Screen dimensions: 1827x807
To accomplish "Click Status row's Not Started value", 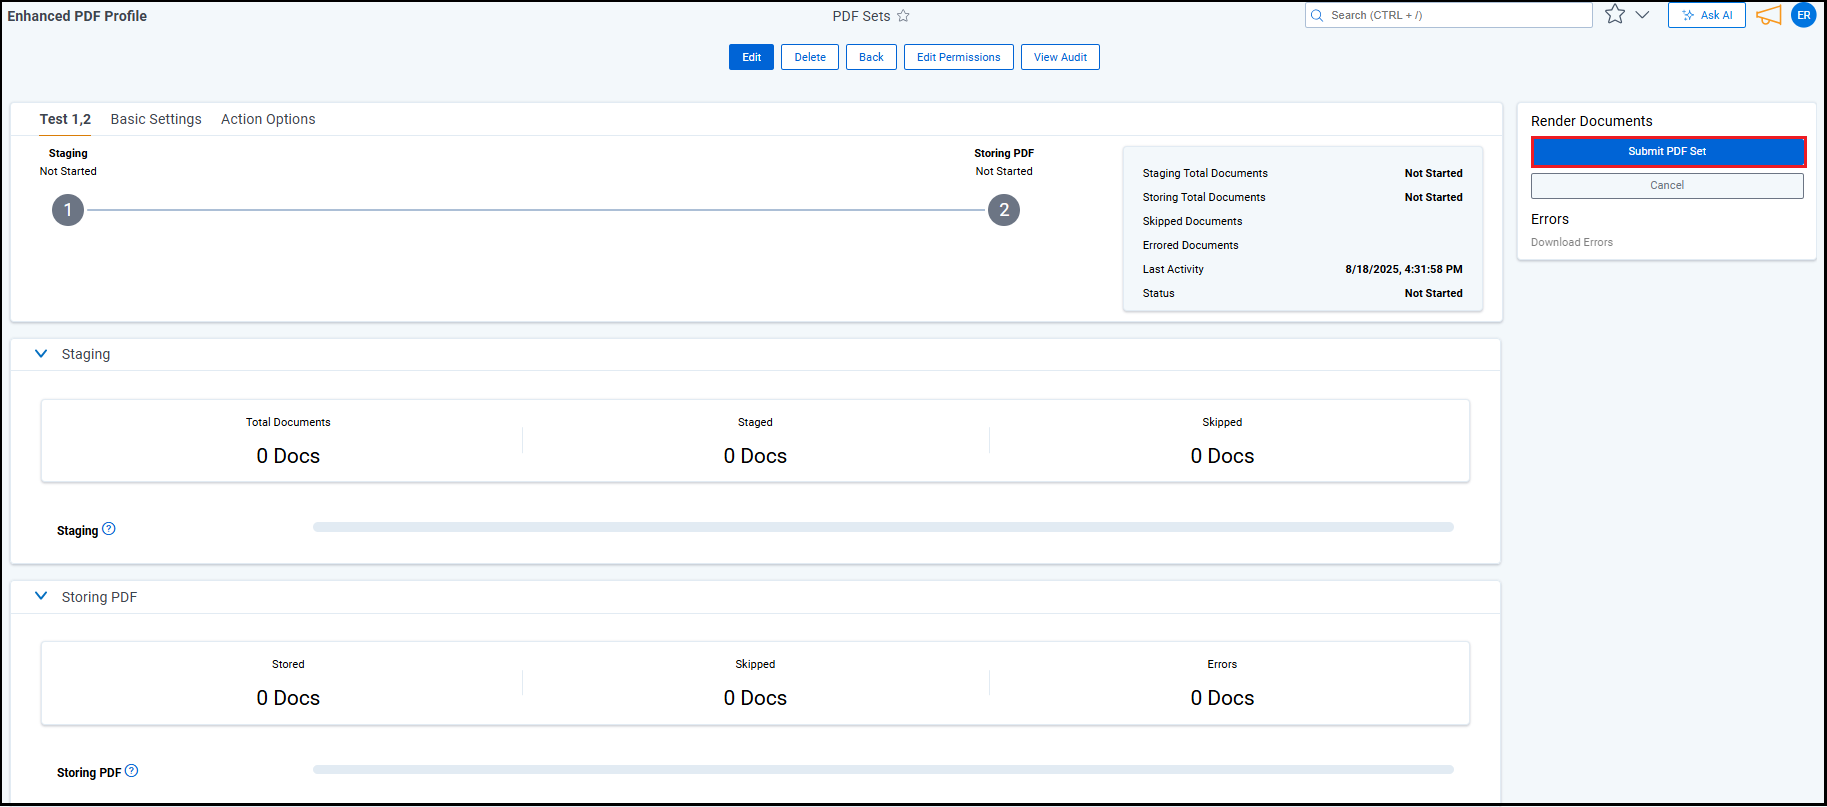I will tap(1433, 293).
